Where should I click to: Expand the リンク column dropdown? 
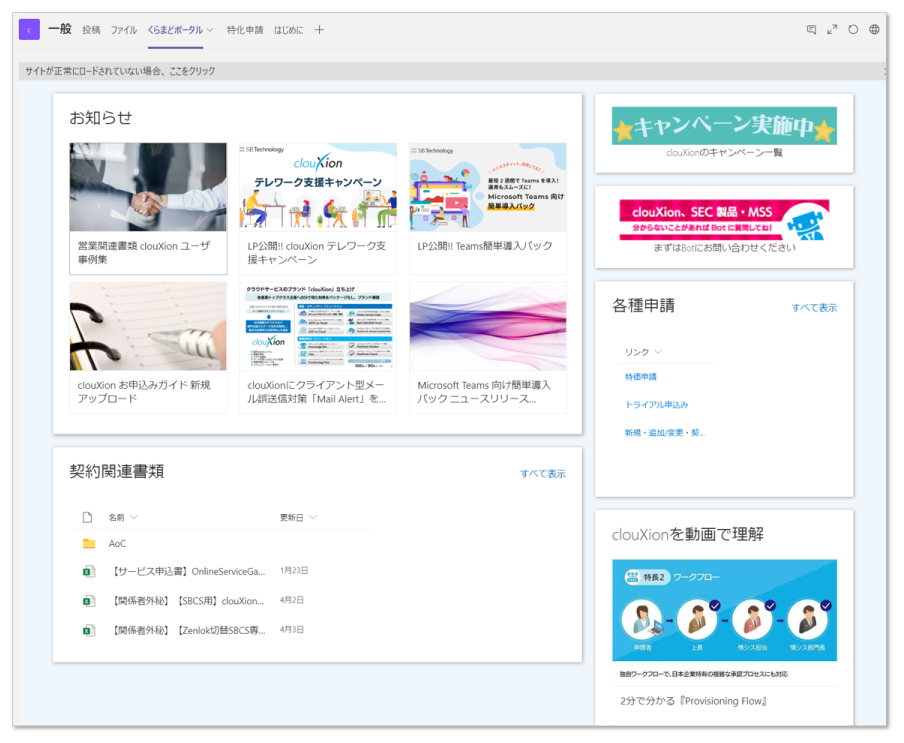point(658,352)
